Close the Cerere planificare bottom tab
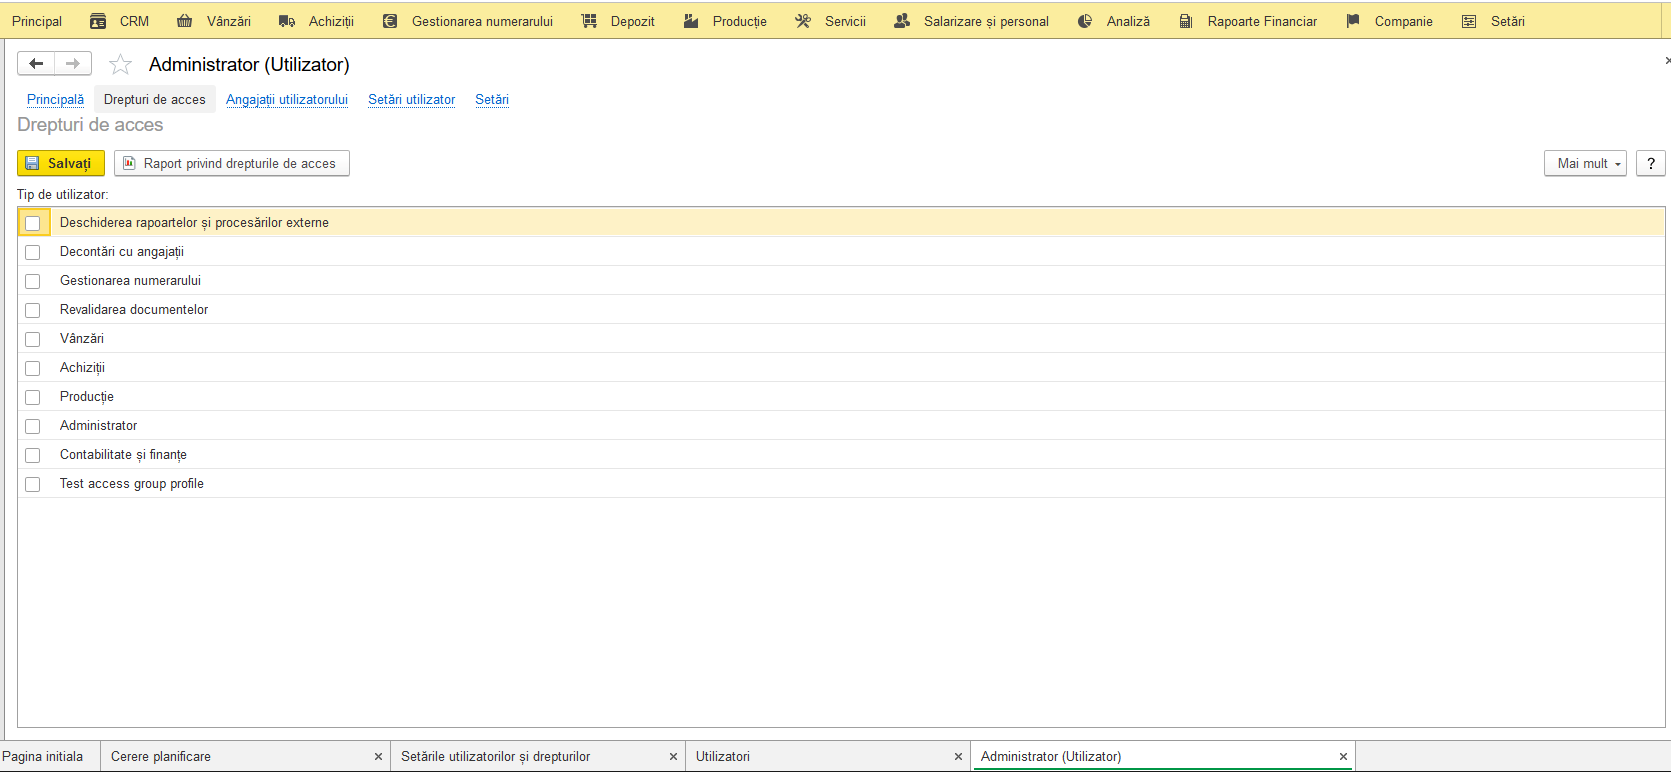The height and width of the screenshot is (772, 1671). click(x=378, y=757)
